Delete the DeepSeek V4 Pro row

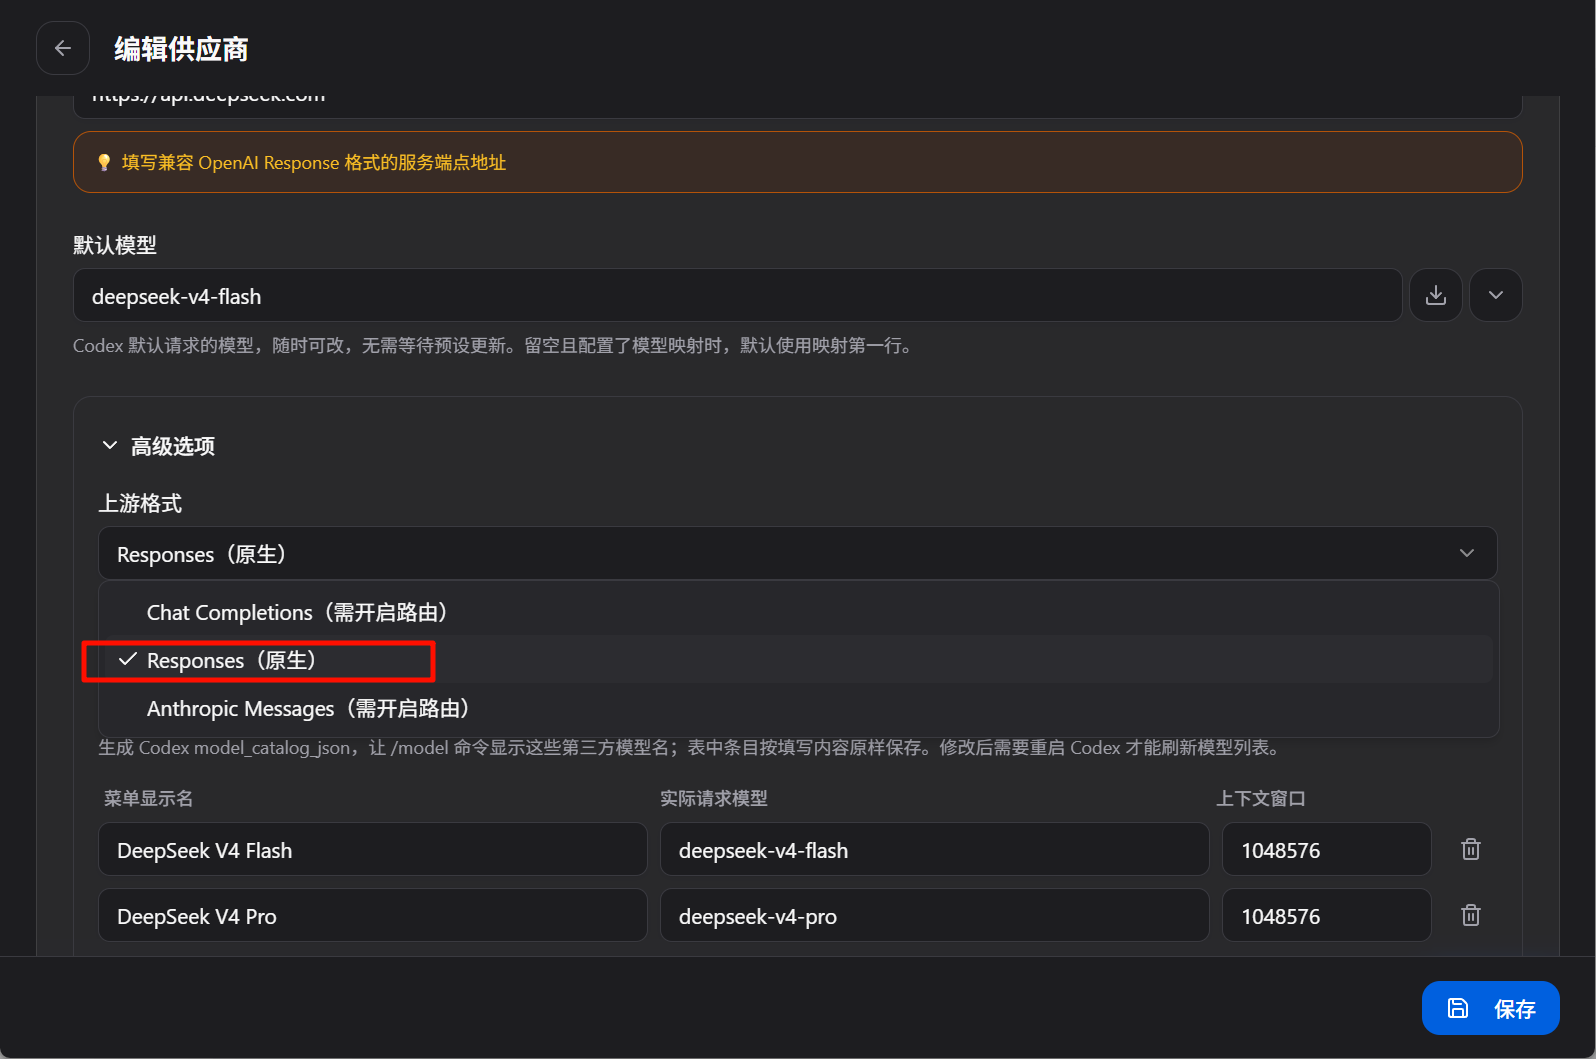(1471, 915)
